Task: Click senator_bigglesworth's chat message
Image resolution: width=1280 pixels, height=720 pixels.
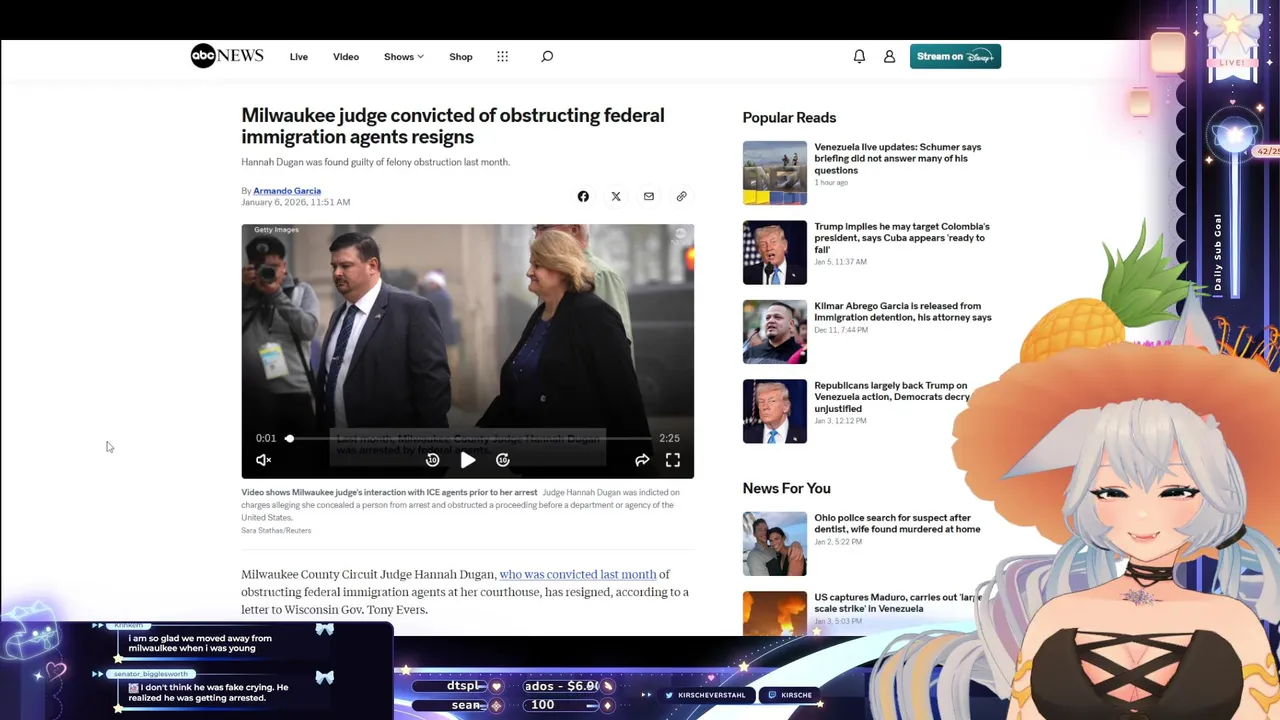Action: coord(207,692)
